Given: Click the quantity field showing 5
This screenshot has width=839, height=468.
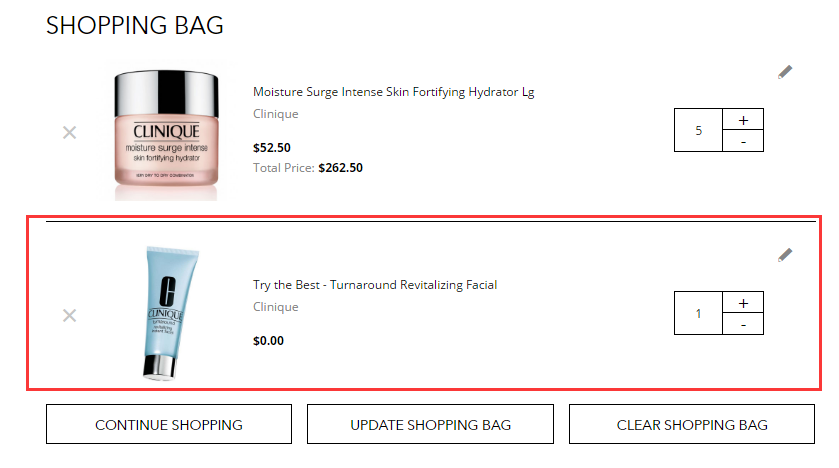Looking at the screenshot, I should pyautogui.click(x=698, y=130).
